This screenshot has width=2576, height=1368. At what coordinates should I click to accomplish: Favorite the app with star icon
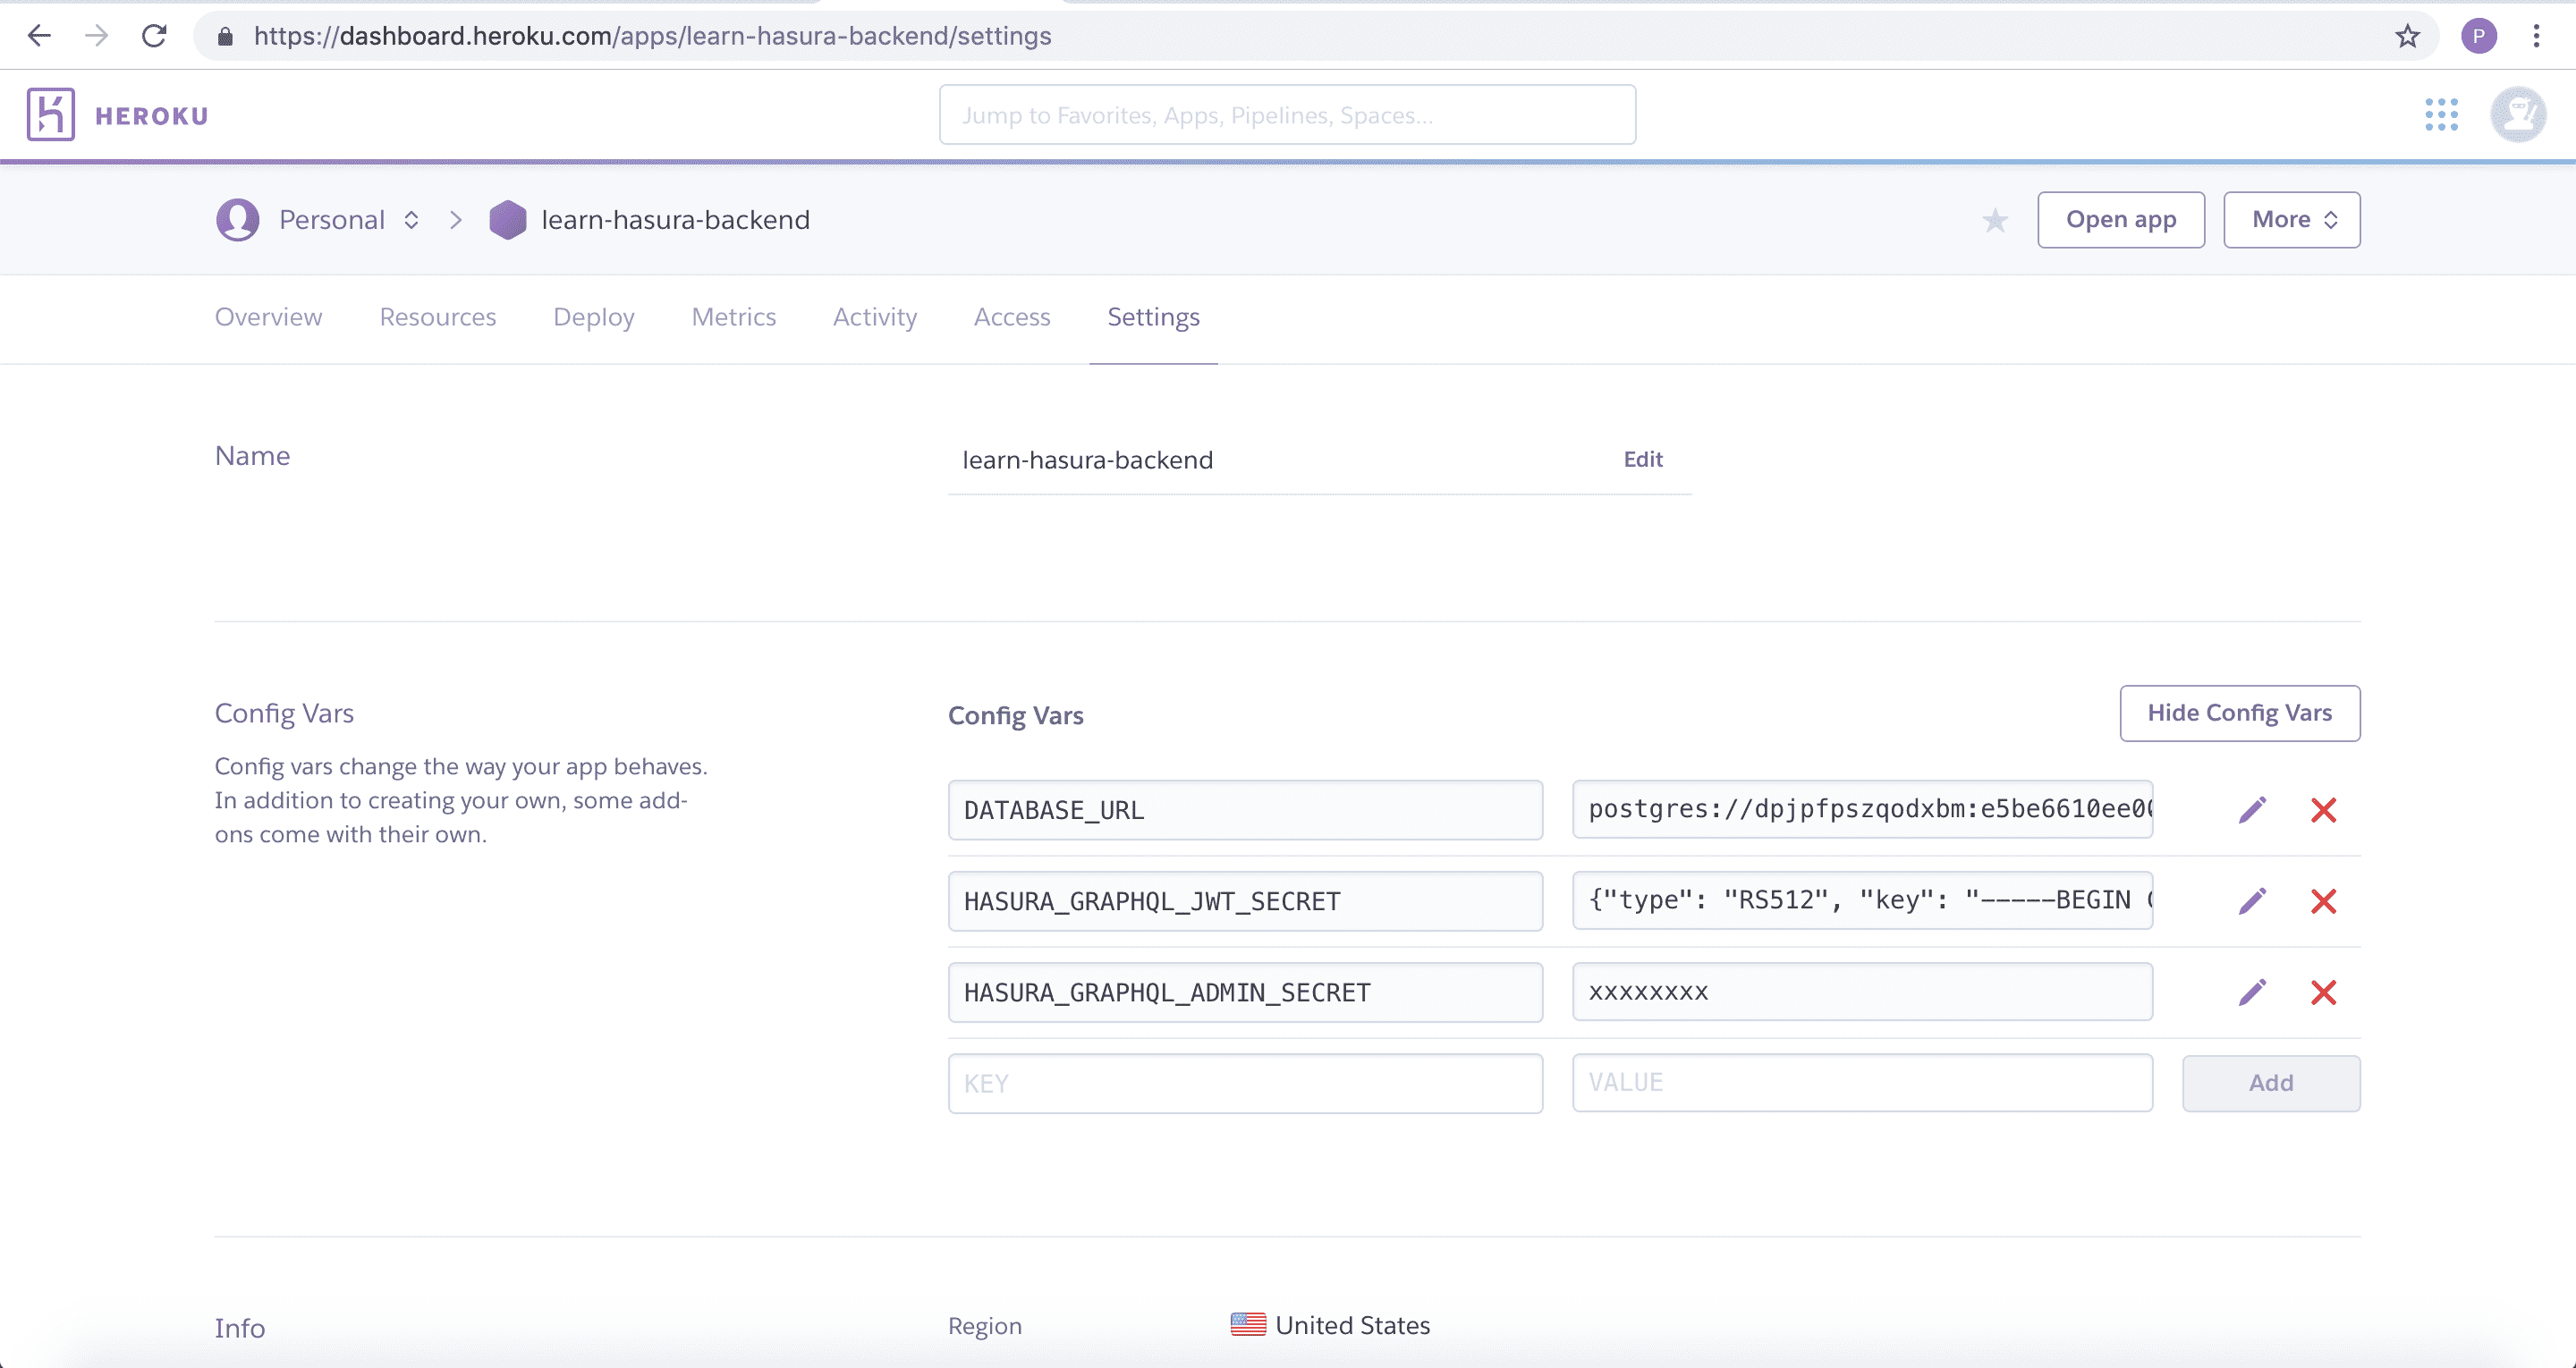point(1995,220)
